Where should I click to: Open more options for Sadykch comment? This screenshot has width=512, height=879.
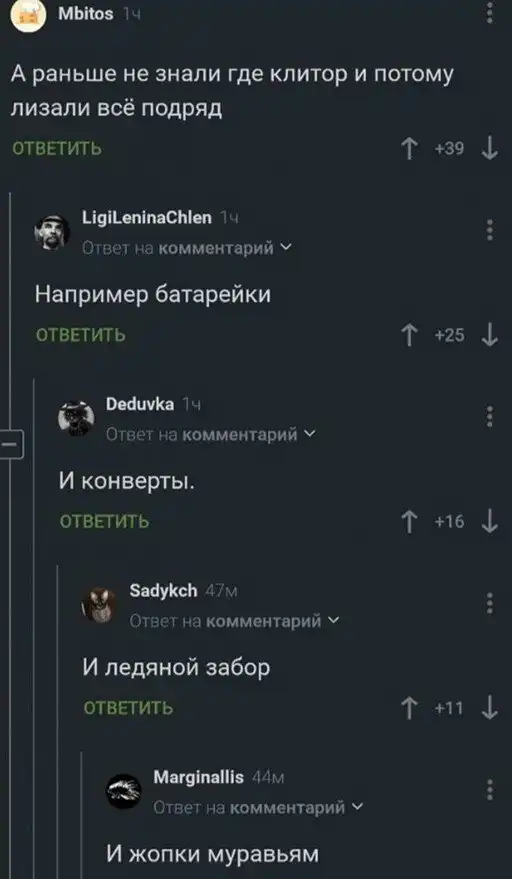click(x=490, y=603)
